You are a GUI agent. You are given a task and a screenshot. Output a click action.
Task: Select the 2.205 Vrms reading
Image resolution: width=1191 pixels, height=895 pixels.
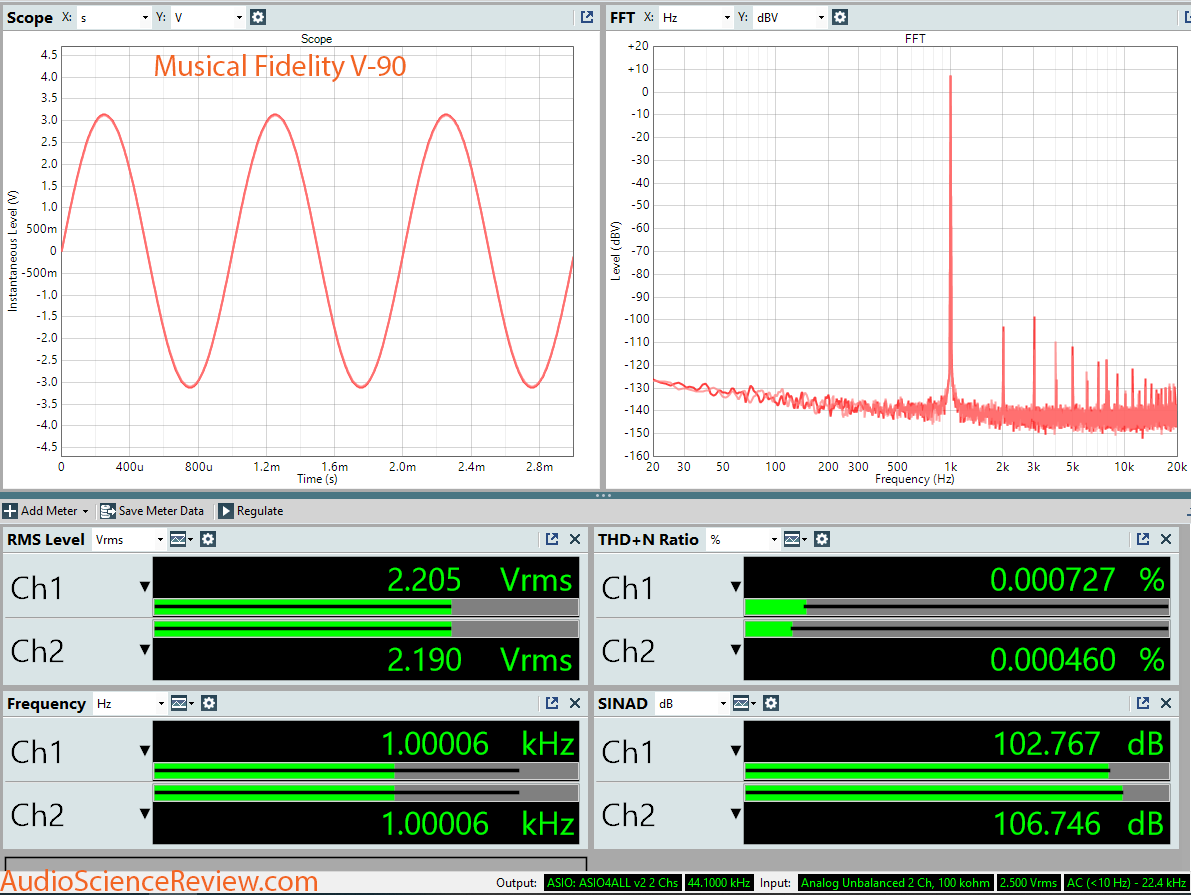point(479,580)
